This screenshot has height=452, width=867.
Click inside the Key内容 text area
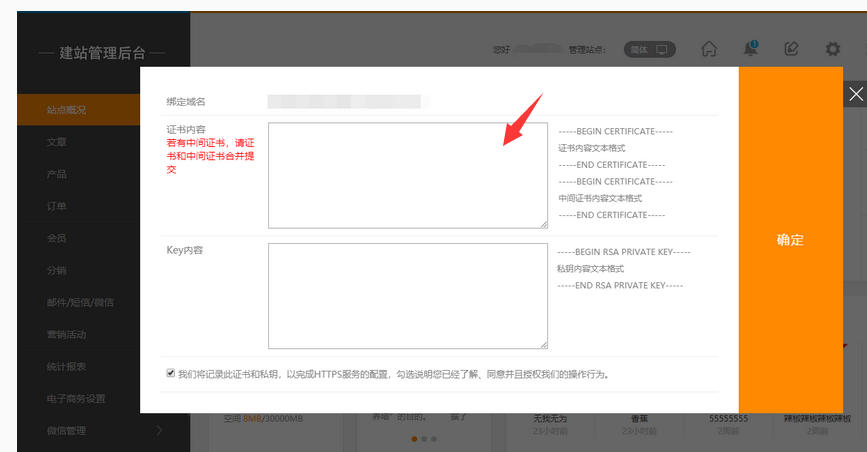(407, 295)
